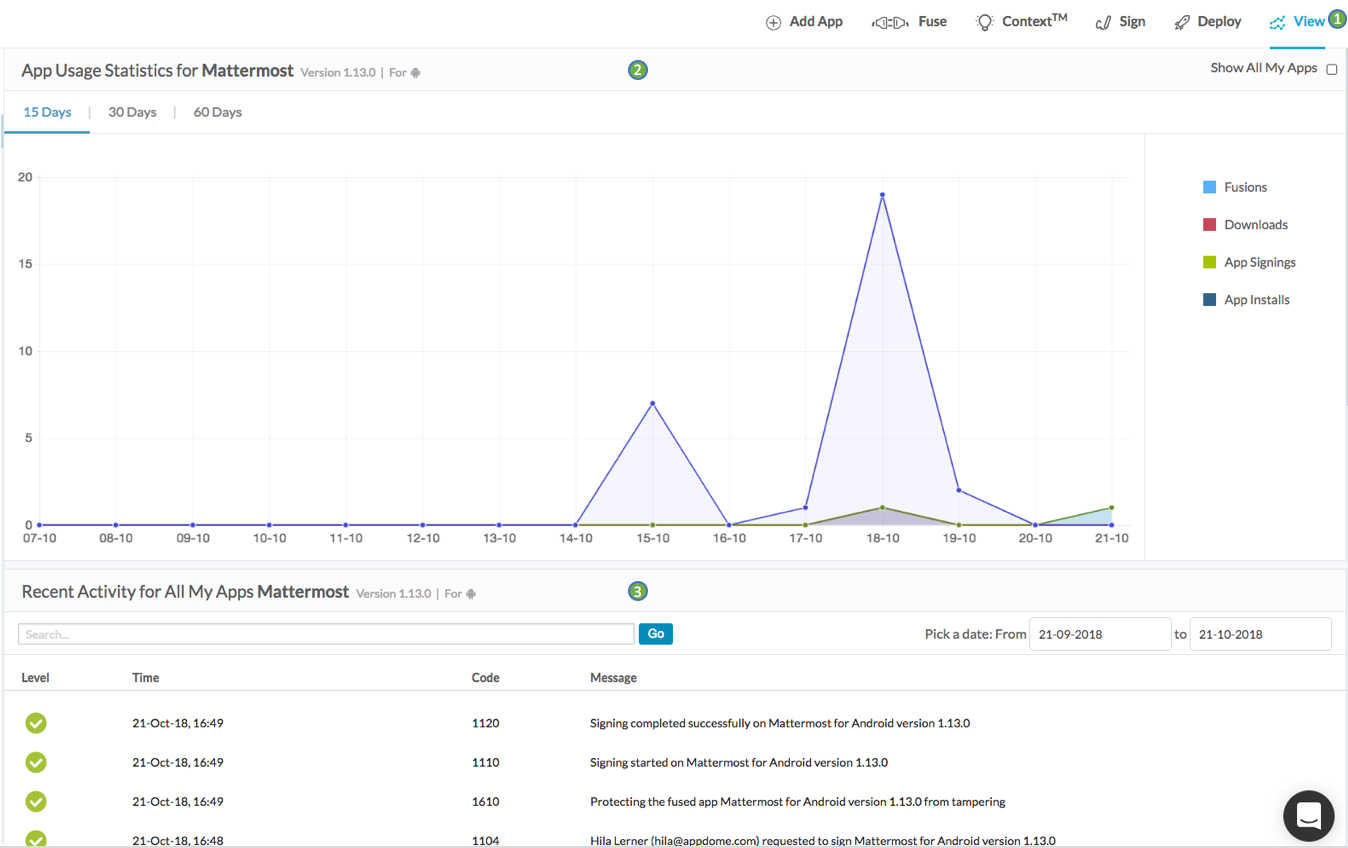
Task: Click the Code column header
Action: (x=486, y=678)
